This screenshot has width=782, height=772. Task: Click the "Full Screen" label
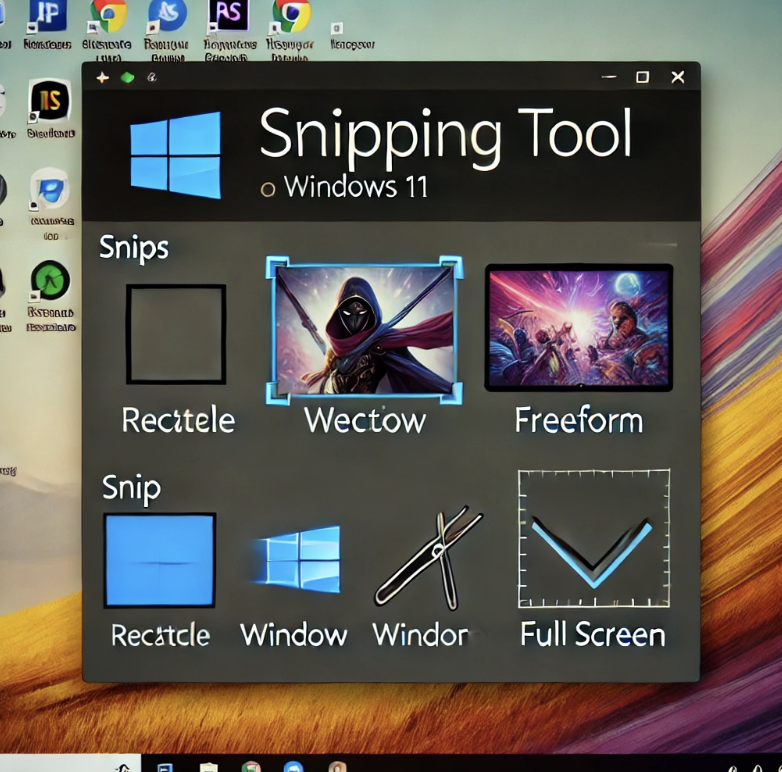tap(593, 635)
